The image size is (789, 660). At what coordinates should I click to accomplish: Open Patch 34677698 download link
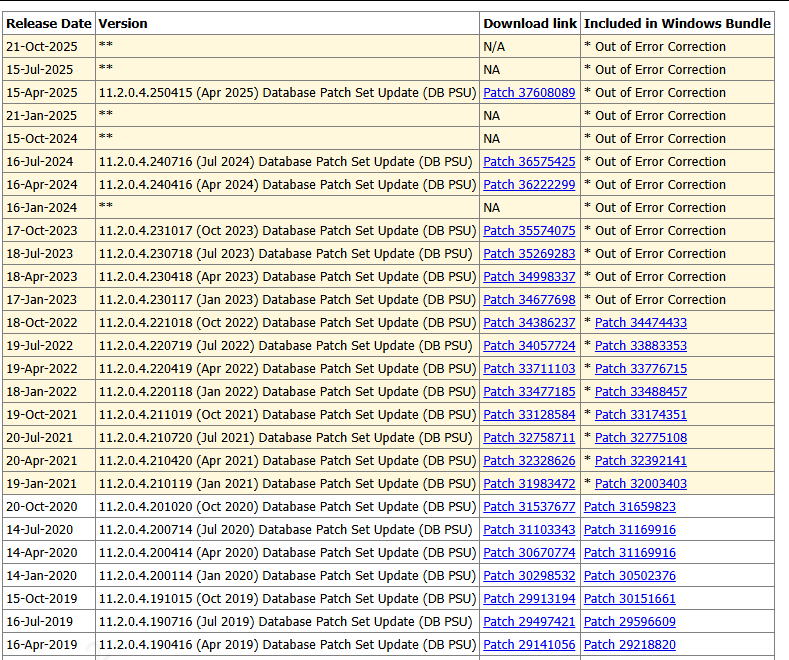point(529,300)
